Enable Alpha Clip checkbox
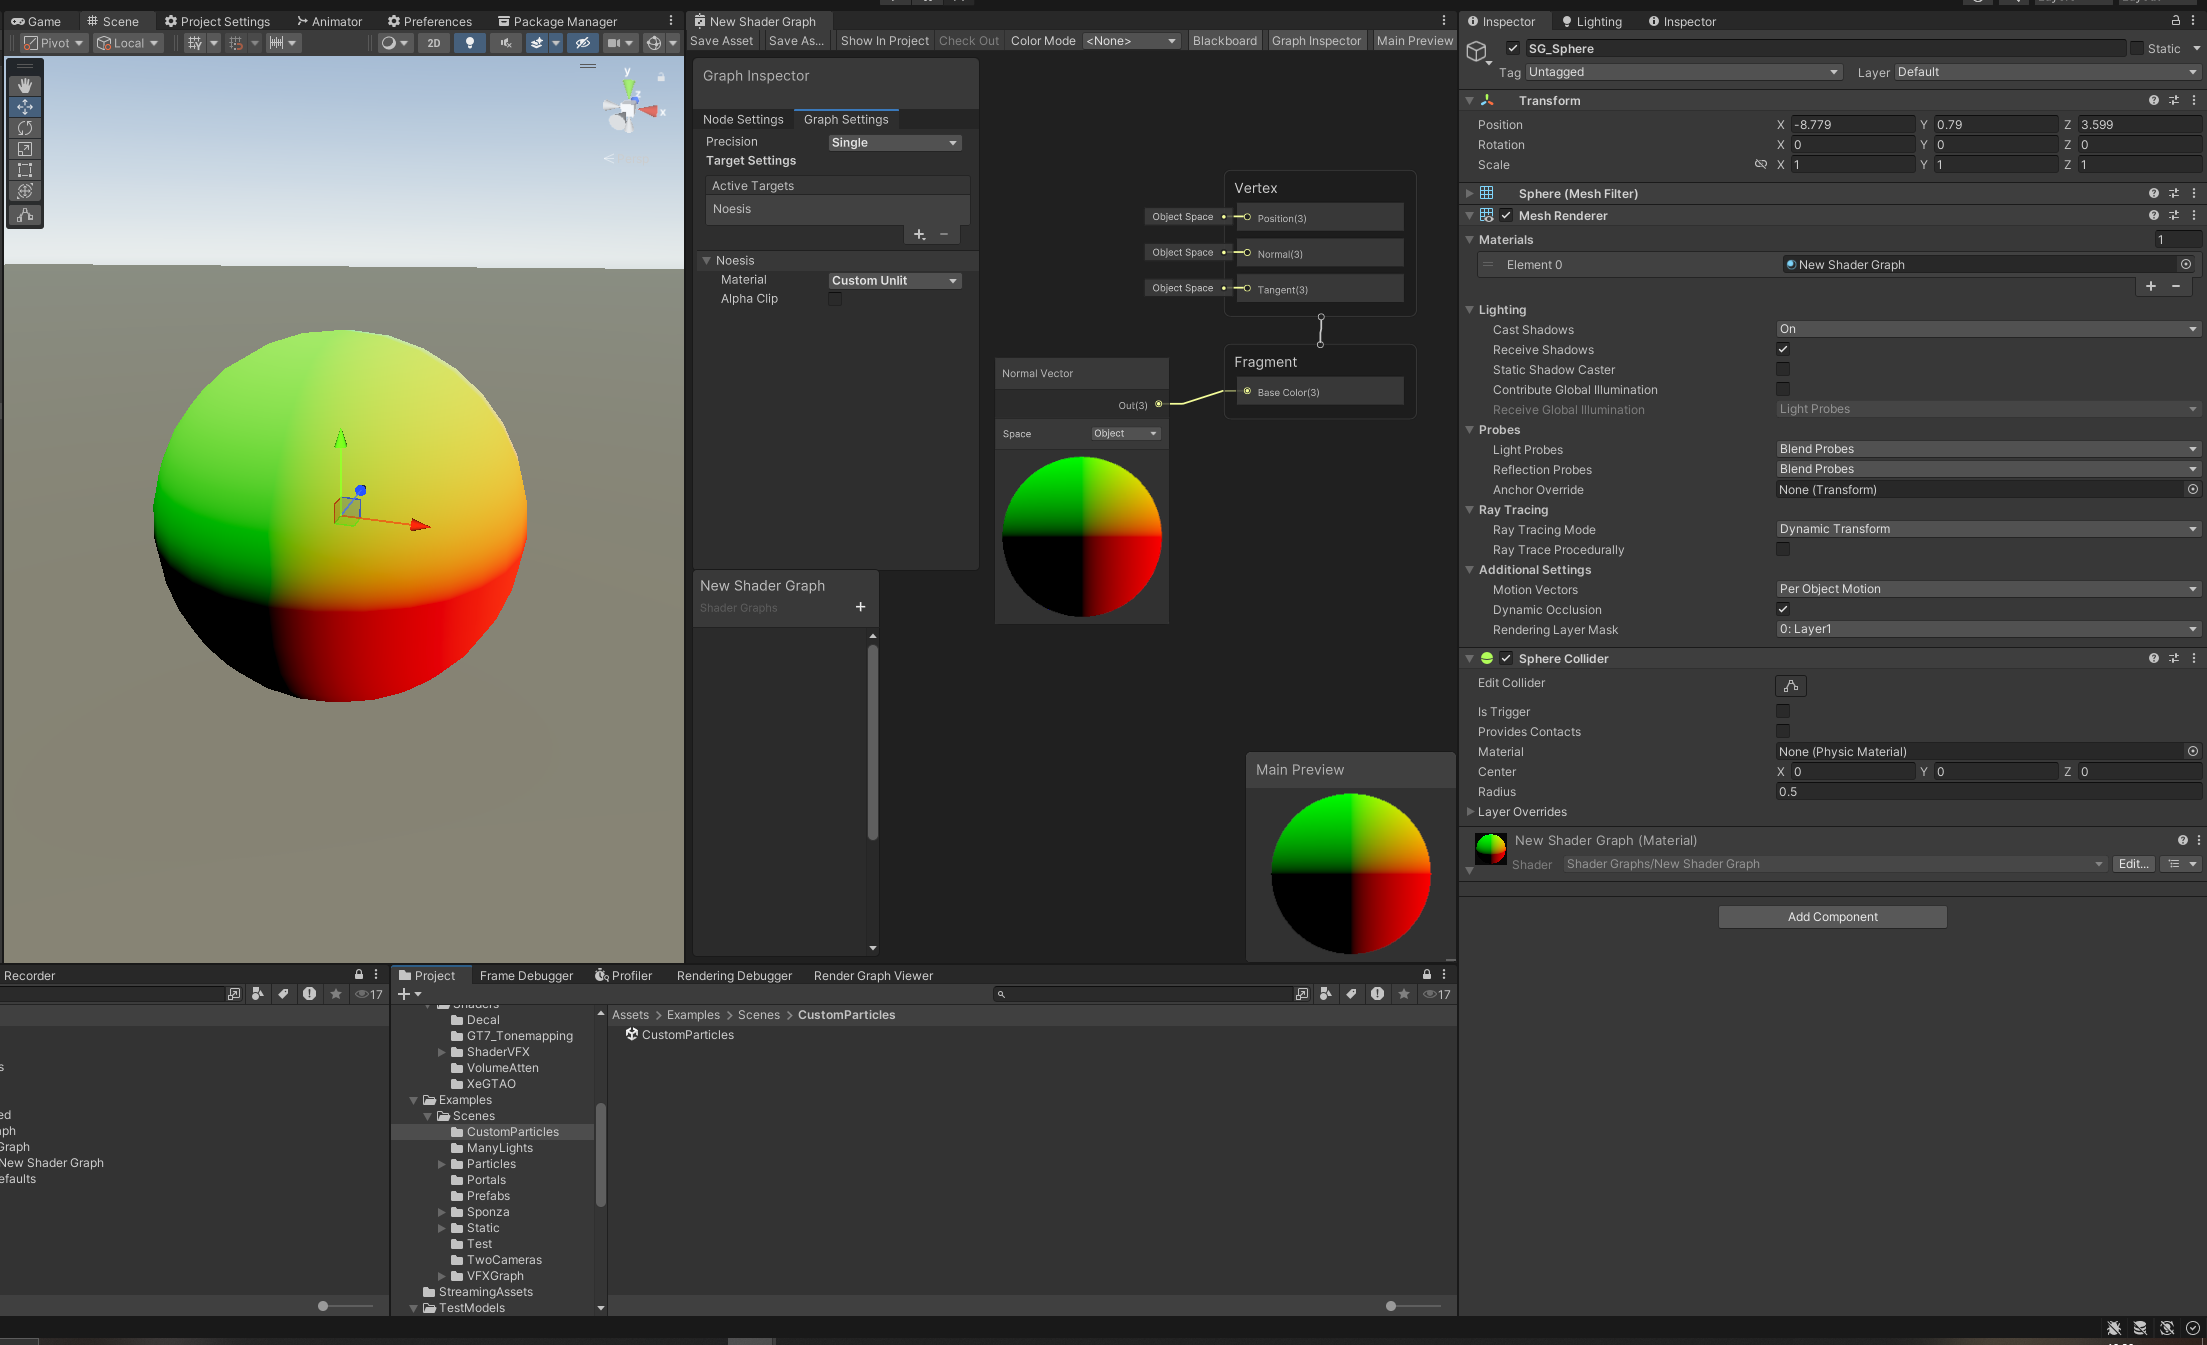 (x=835, y=299)
